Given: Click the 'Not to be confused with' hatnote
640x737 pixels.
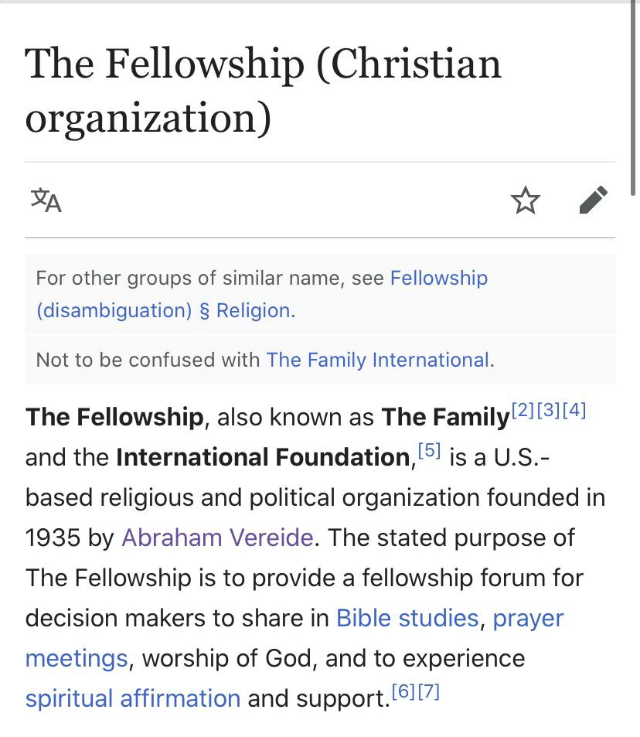Looking at the screenshot, I should click(x=320, y=360).
